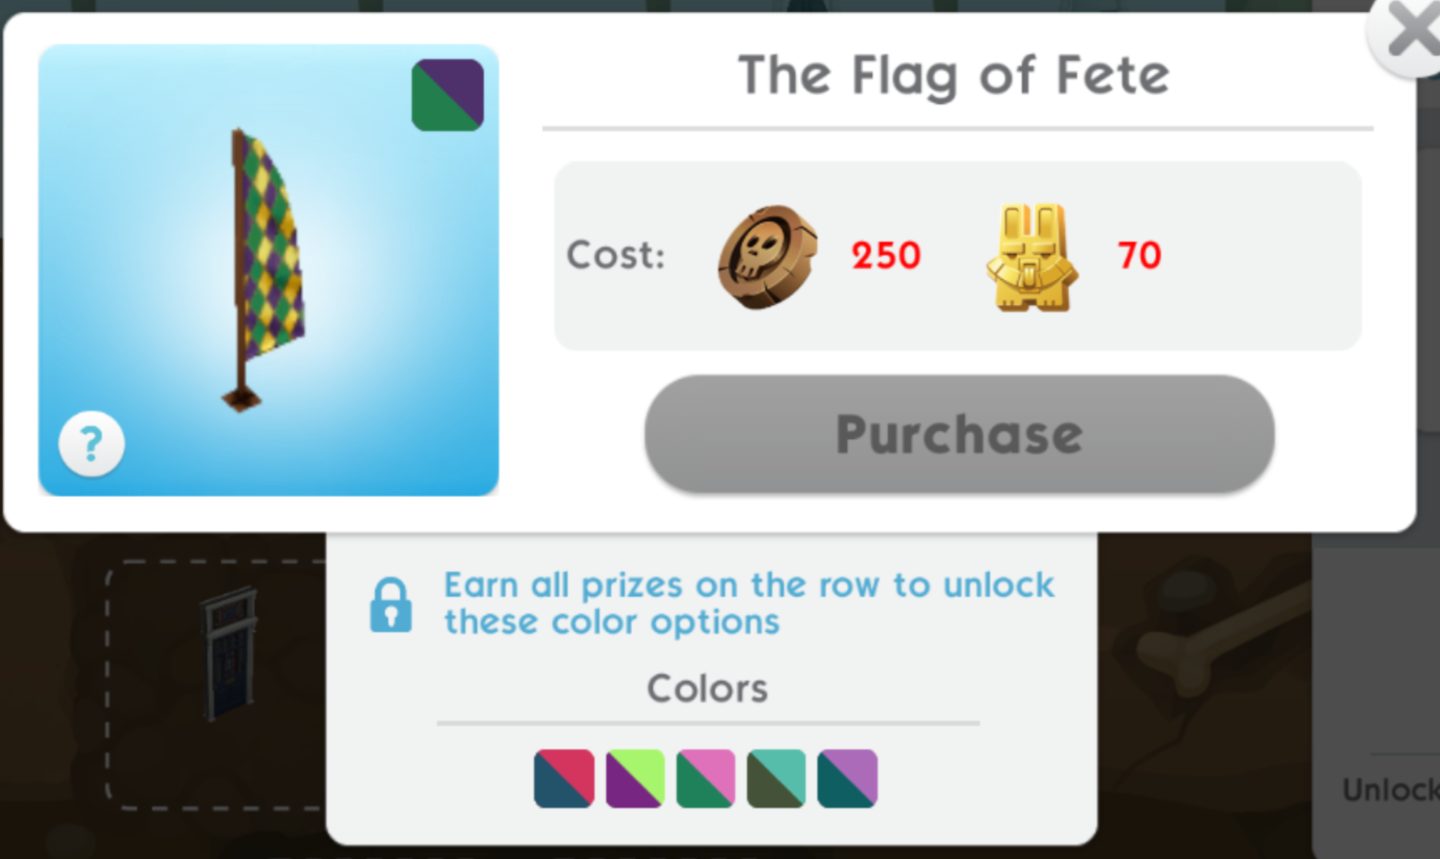
Task: Click The Flag of Fete title
Action: click(x=954, y=77)
